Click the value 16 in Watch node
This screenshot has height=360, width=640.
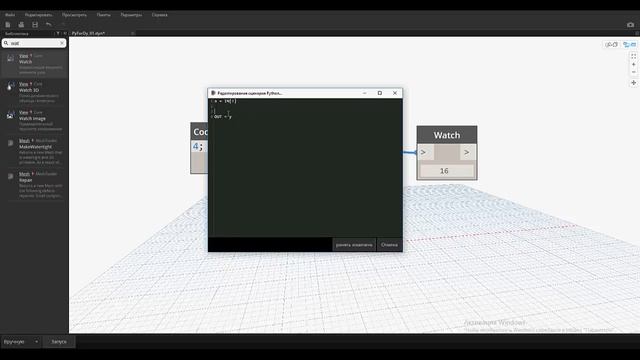[x=444, y=171]
